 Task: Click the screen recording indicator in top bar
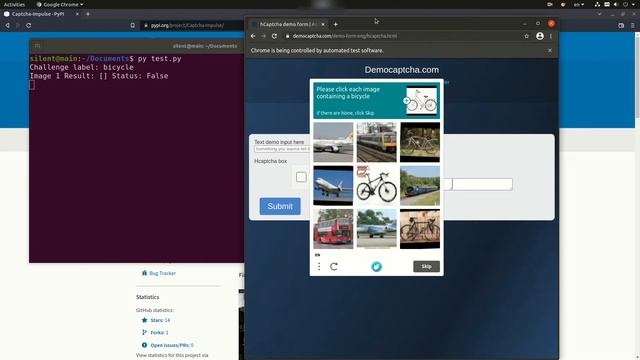550,4
